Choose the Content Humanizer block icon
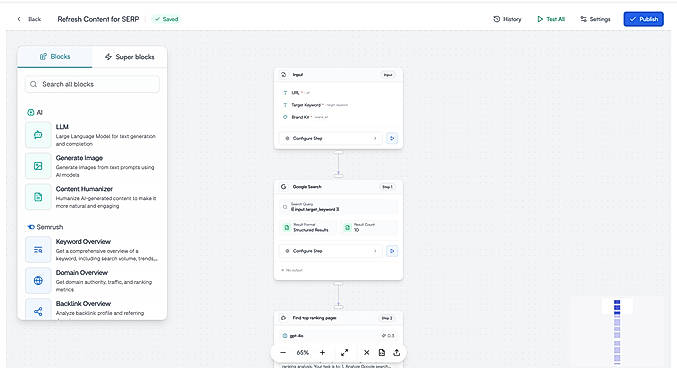Screen dimensions: 677x368 (x=38, y=197)
